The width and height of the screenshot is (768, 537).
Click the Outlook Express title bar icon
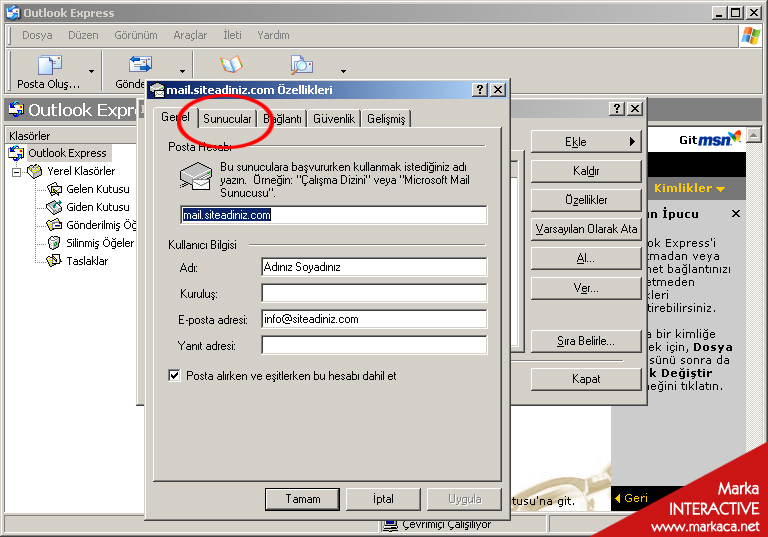click(13, 13)
